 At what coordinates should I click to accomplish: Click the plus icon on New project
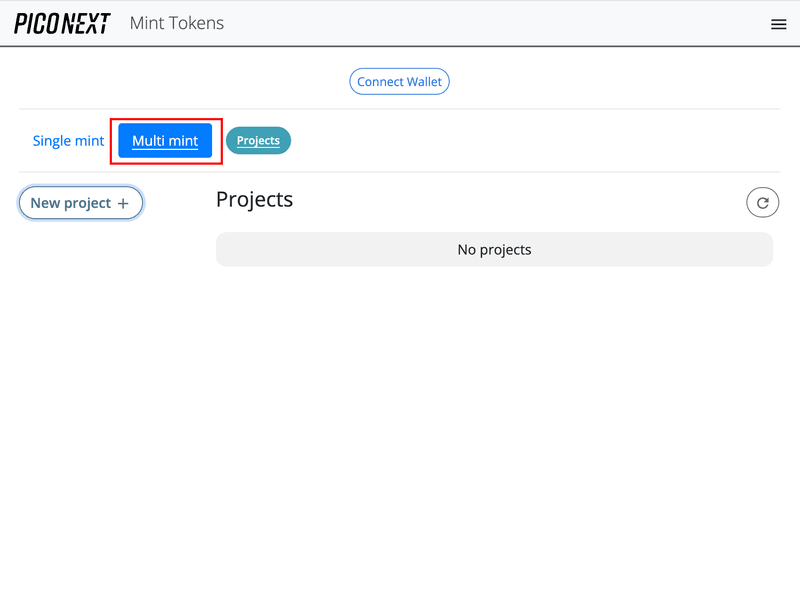(x=123, y=203)
